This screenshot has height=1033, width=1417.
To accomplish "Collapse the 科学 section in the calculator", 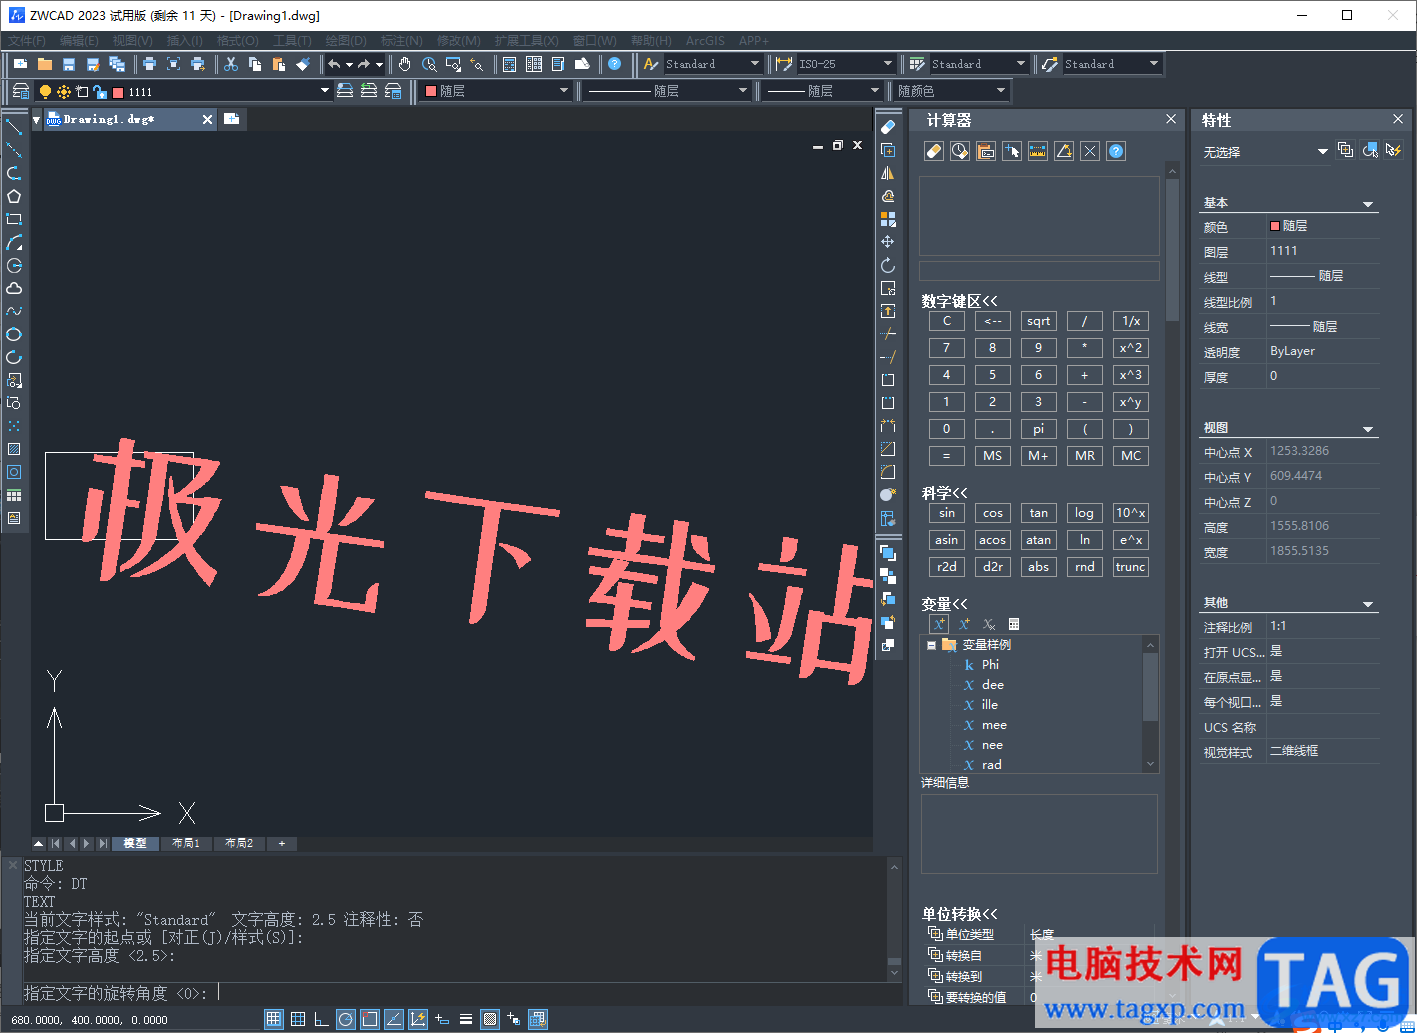I will [944, 493].
